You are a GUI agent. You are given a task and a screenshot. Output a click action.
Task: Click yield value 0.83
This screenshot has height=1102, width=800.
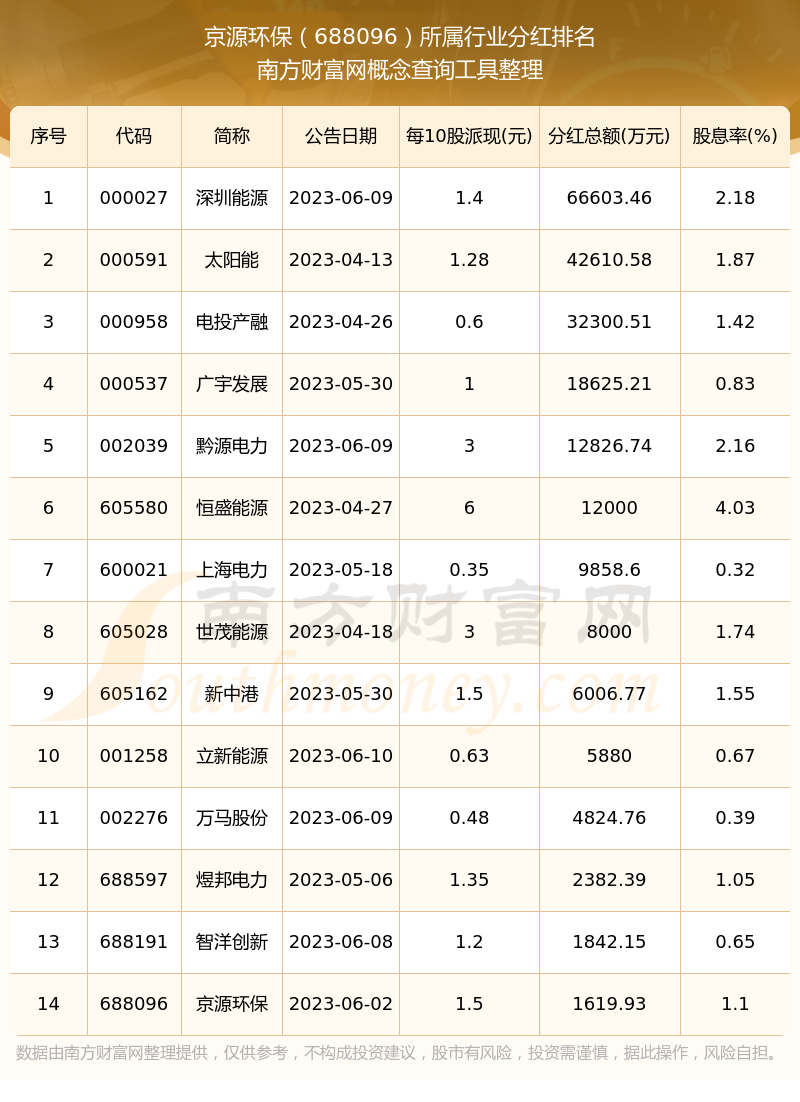click(x=735, y=384)
